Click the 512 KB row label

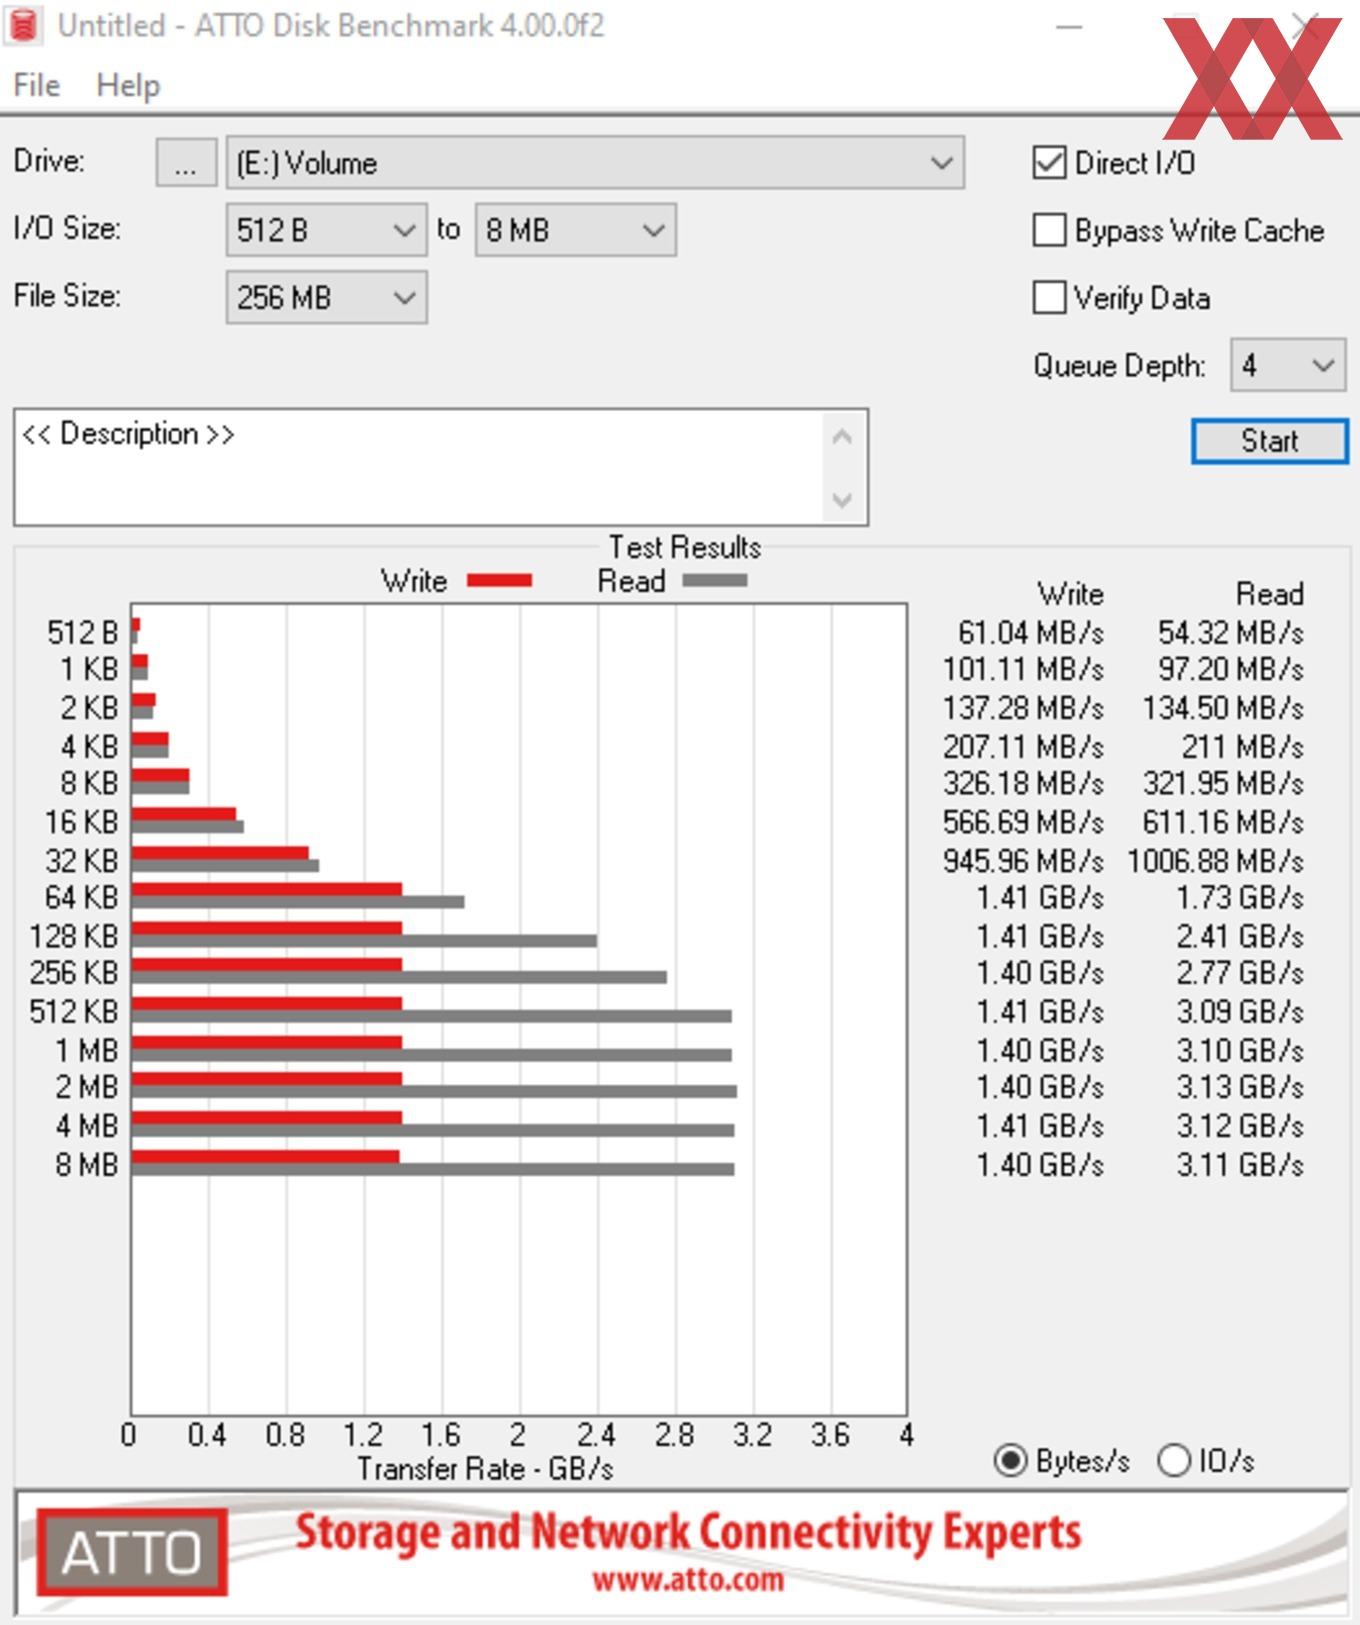pos(74,1012)
